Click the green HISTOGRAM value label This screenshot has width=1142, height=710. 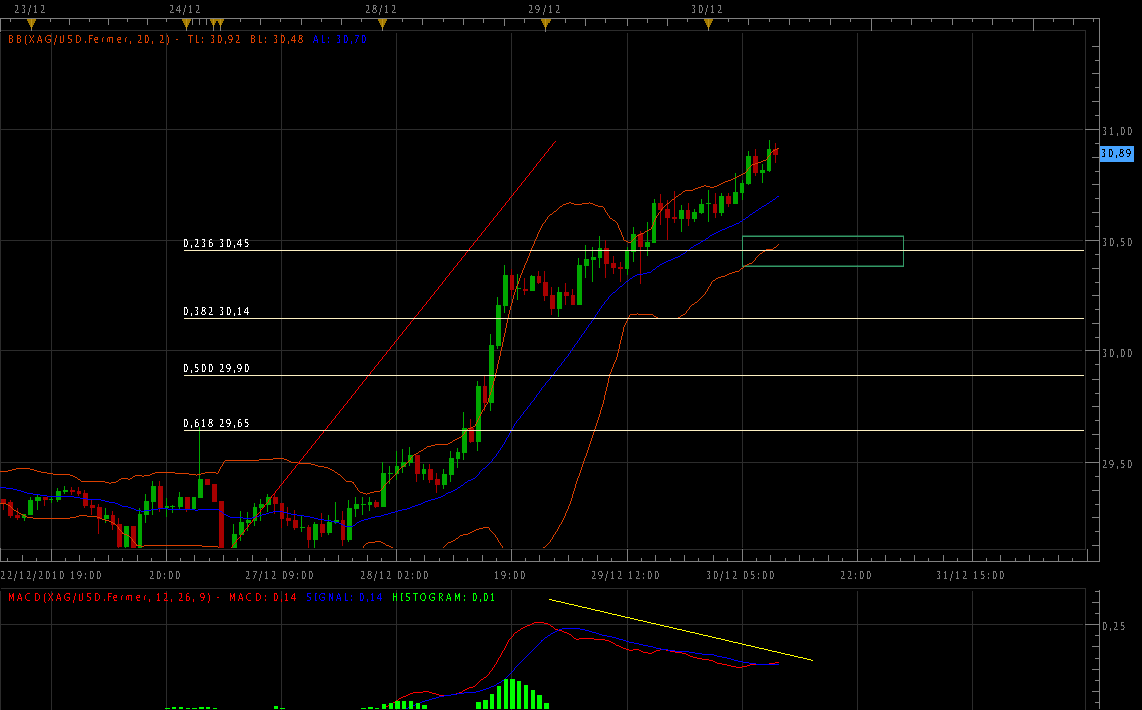click(444, 597)
